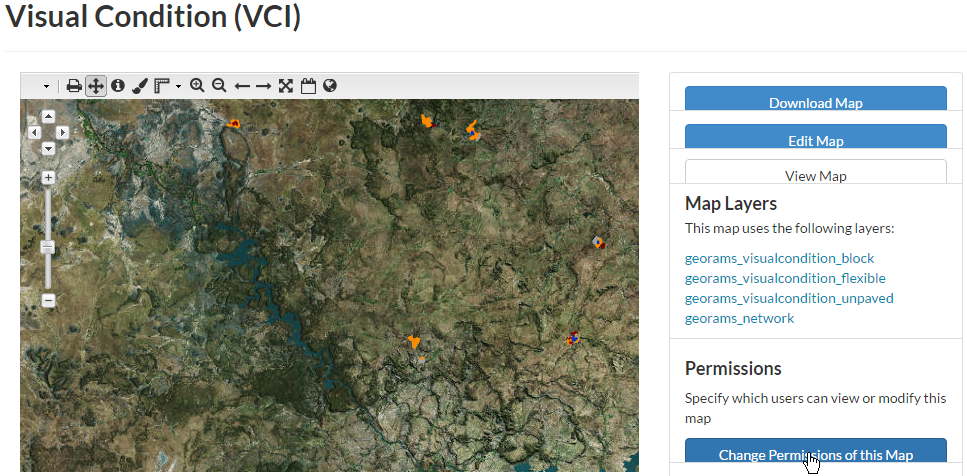Open the Measure tool dropdown arrow

click(x=178, y=86)
